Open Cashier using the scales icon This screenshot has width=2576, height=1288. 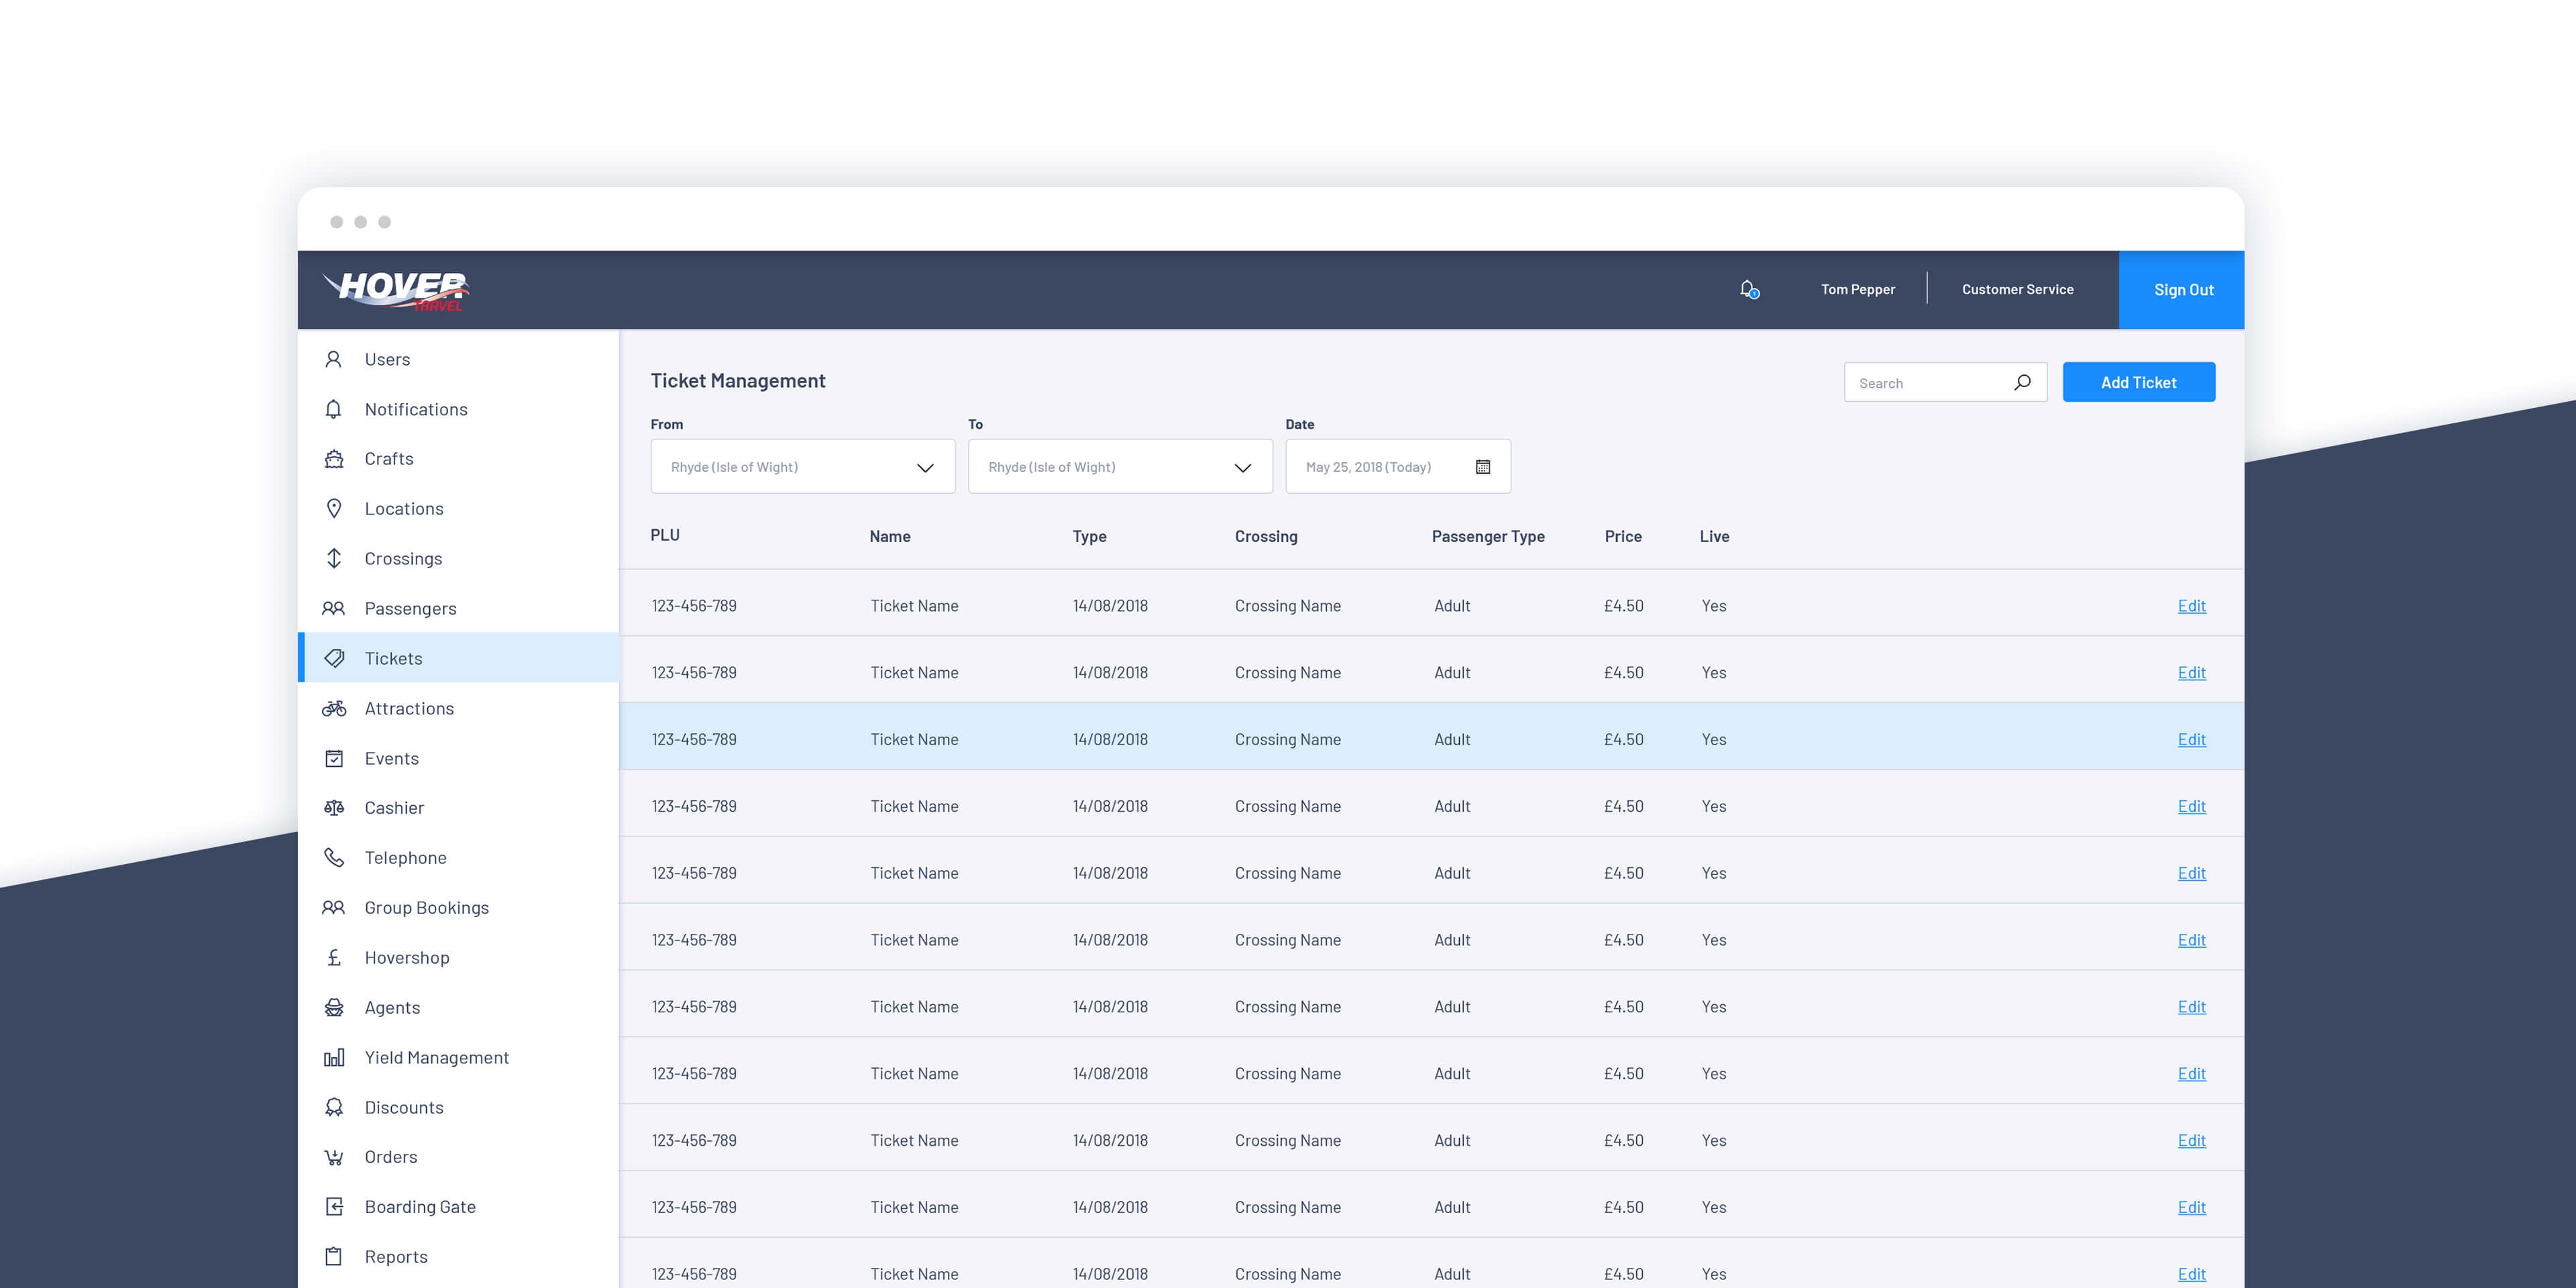click(334, 807)
